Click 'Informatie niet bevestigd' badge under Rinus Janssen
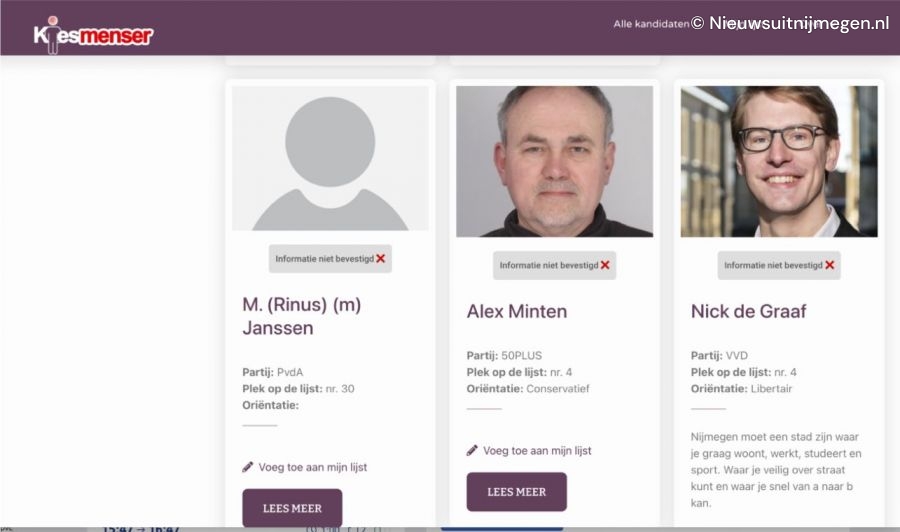Screen dimensions: 900x532 (x=330, y=259)
